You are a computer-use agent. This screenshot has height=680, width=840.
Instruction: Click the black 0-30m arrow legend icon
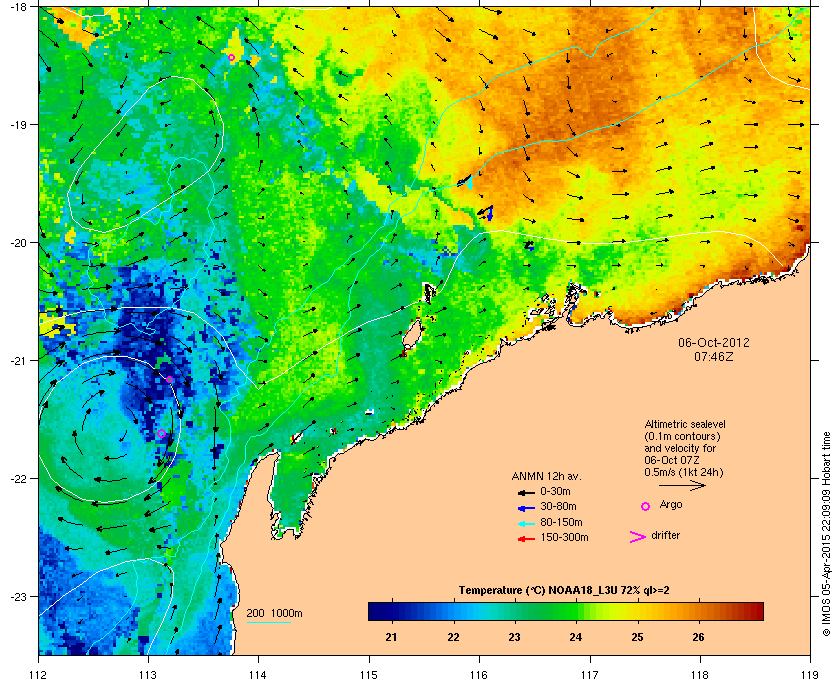(527, 493)
